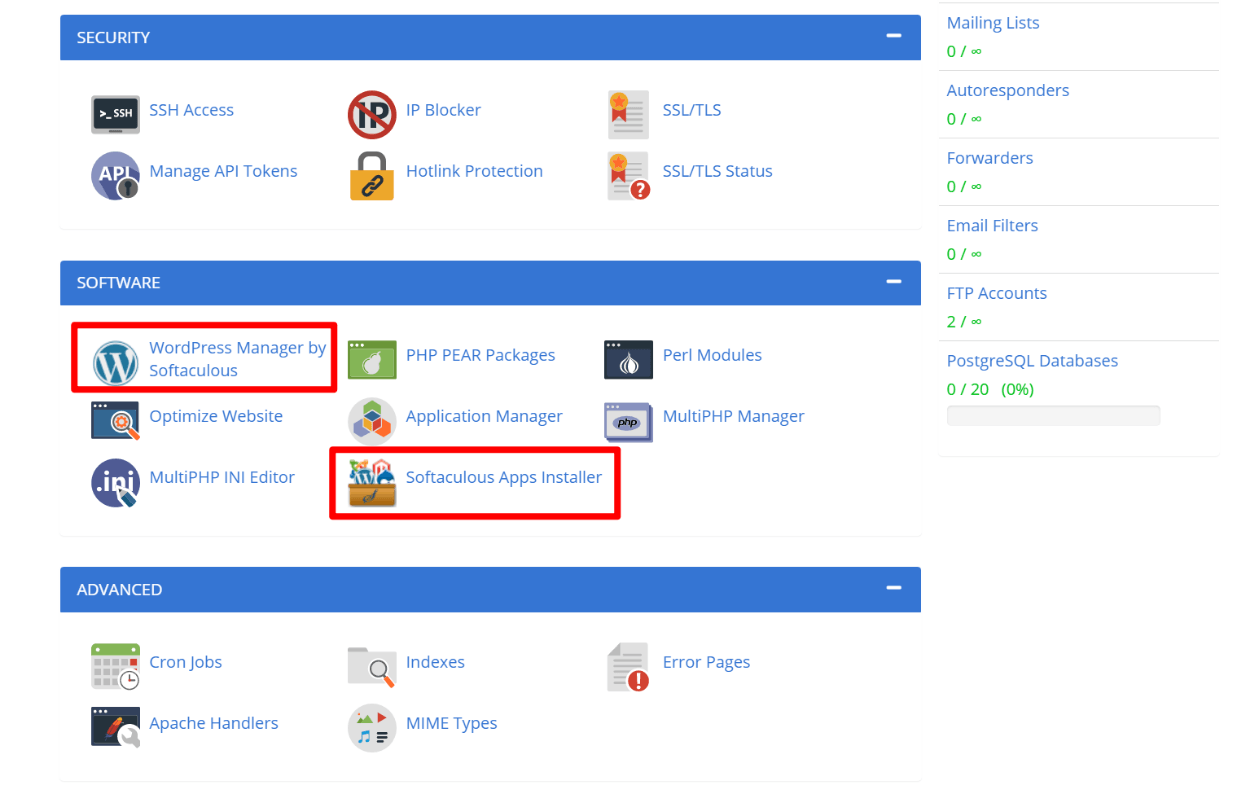Image resolution: width=1250 pixels, height=791 pixels.
Task: Open the SSL/TLS link
Action: pos(692,110)
